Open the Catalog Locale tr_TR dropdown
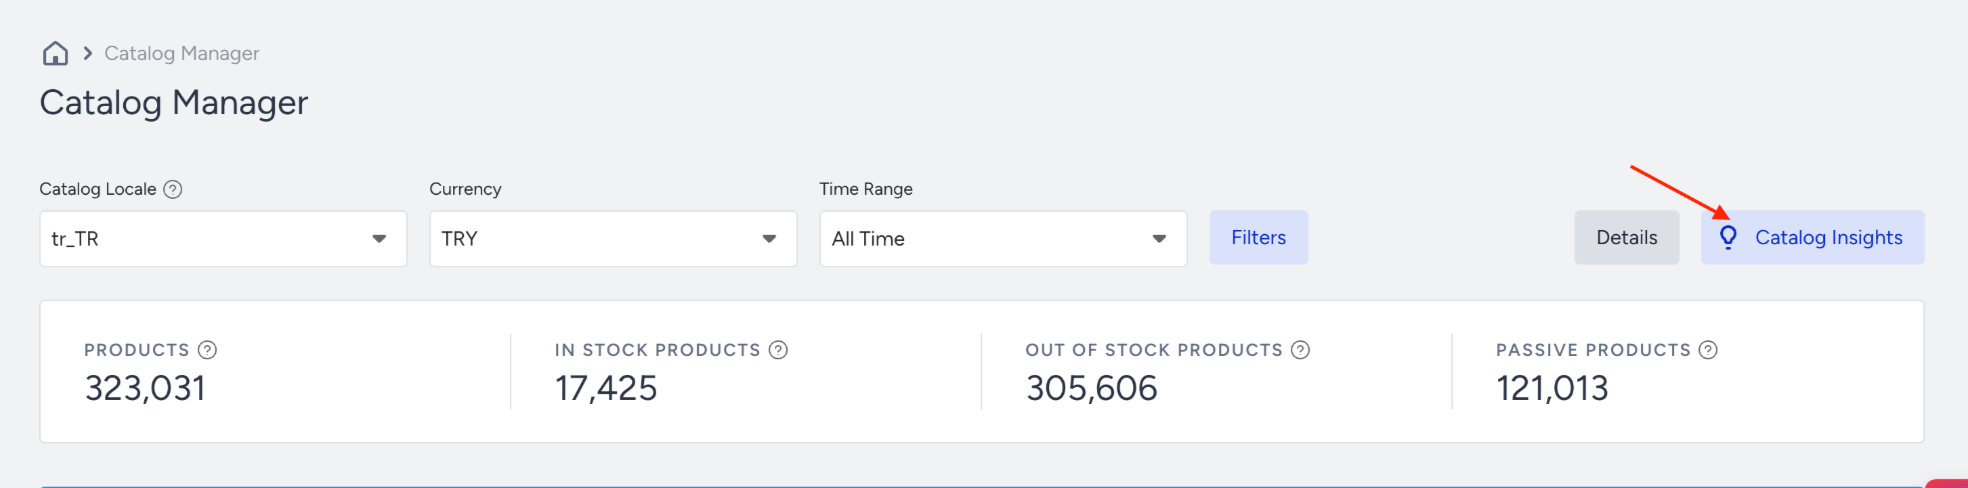The image size is (1968, 488). [x=223, y=238]
